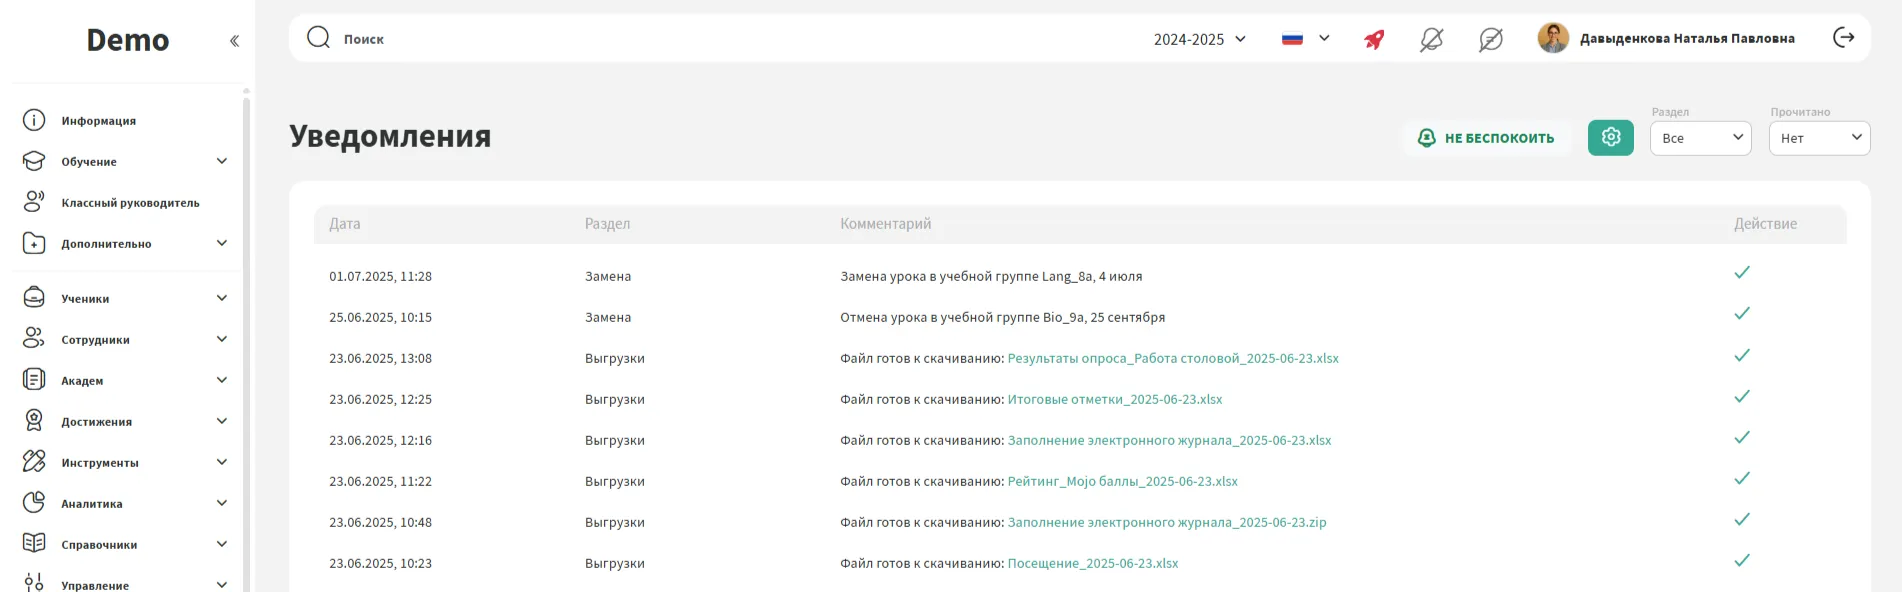Open Классный руководитель menu item
Image resolution: width=1902 pixels, height=592 pixels.
point(130,203)
